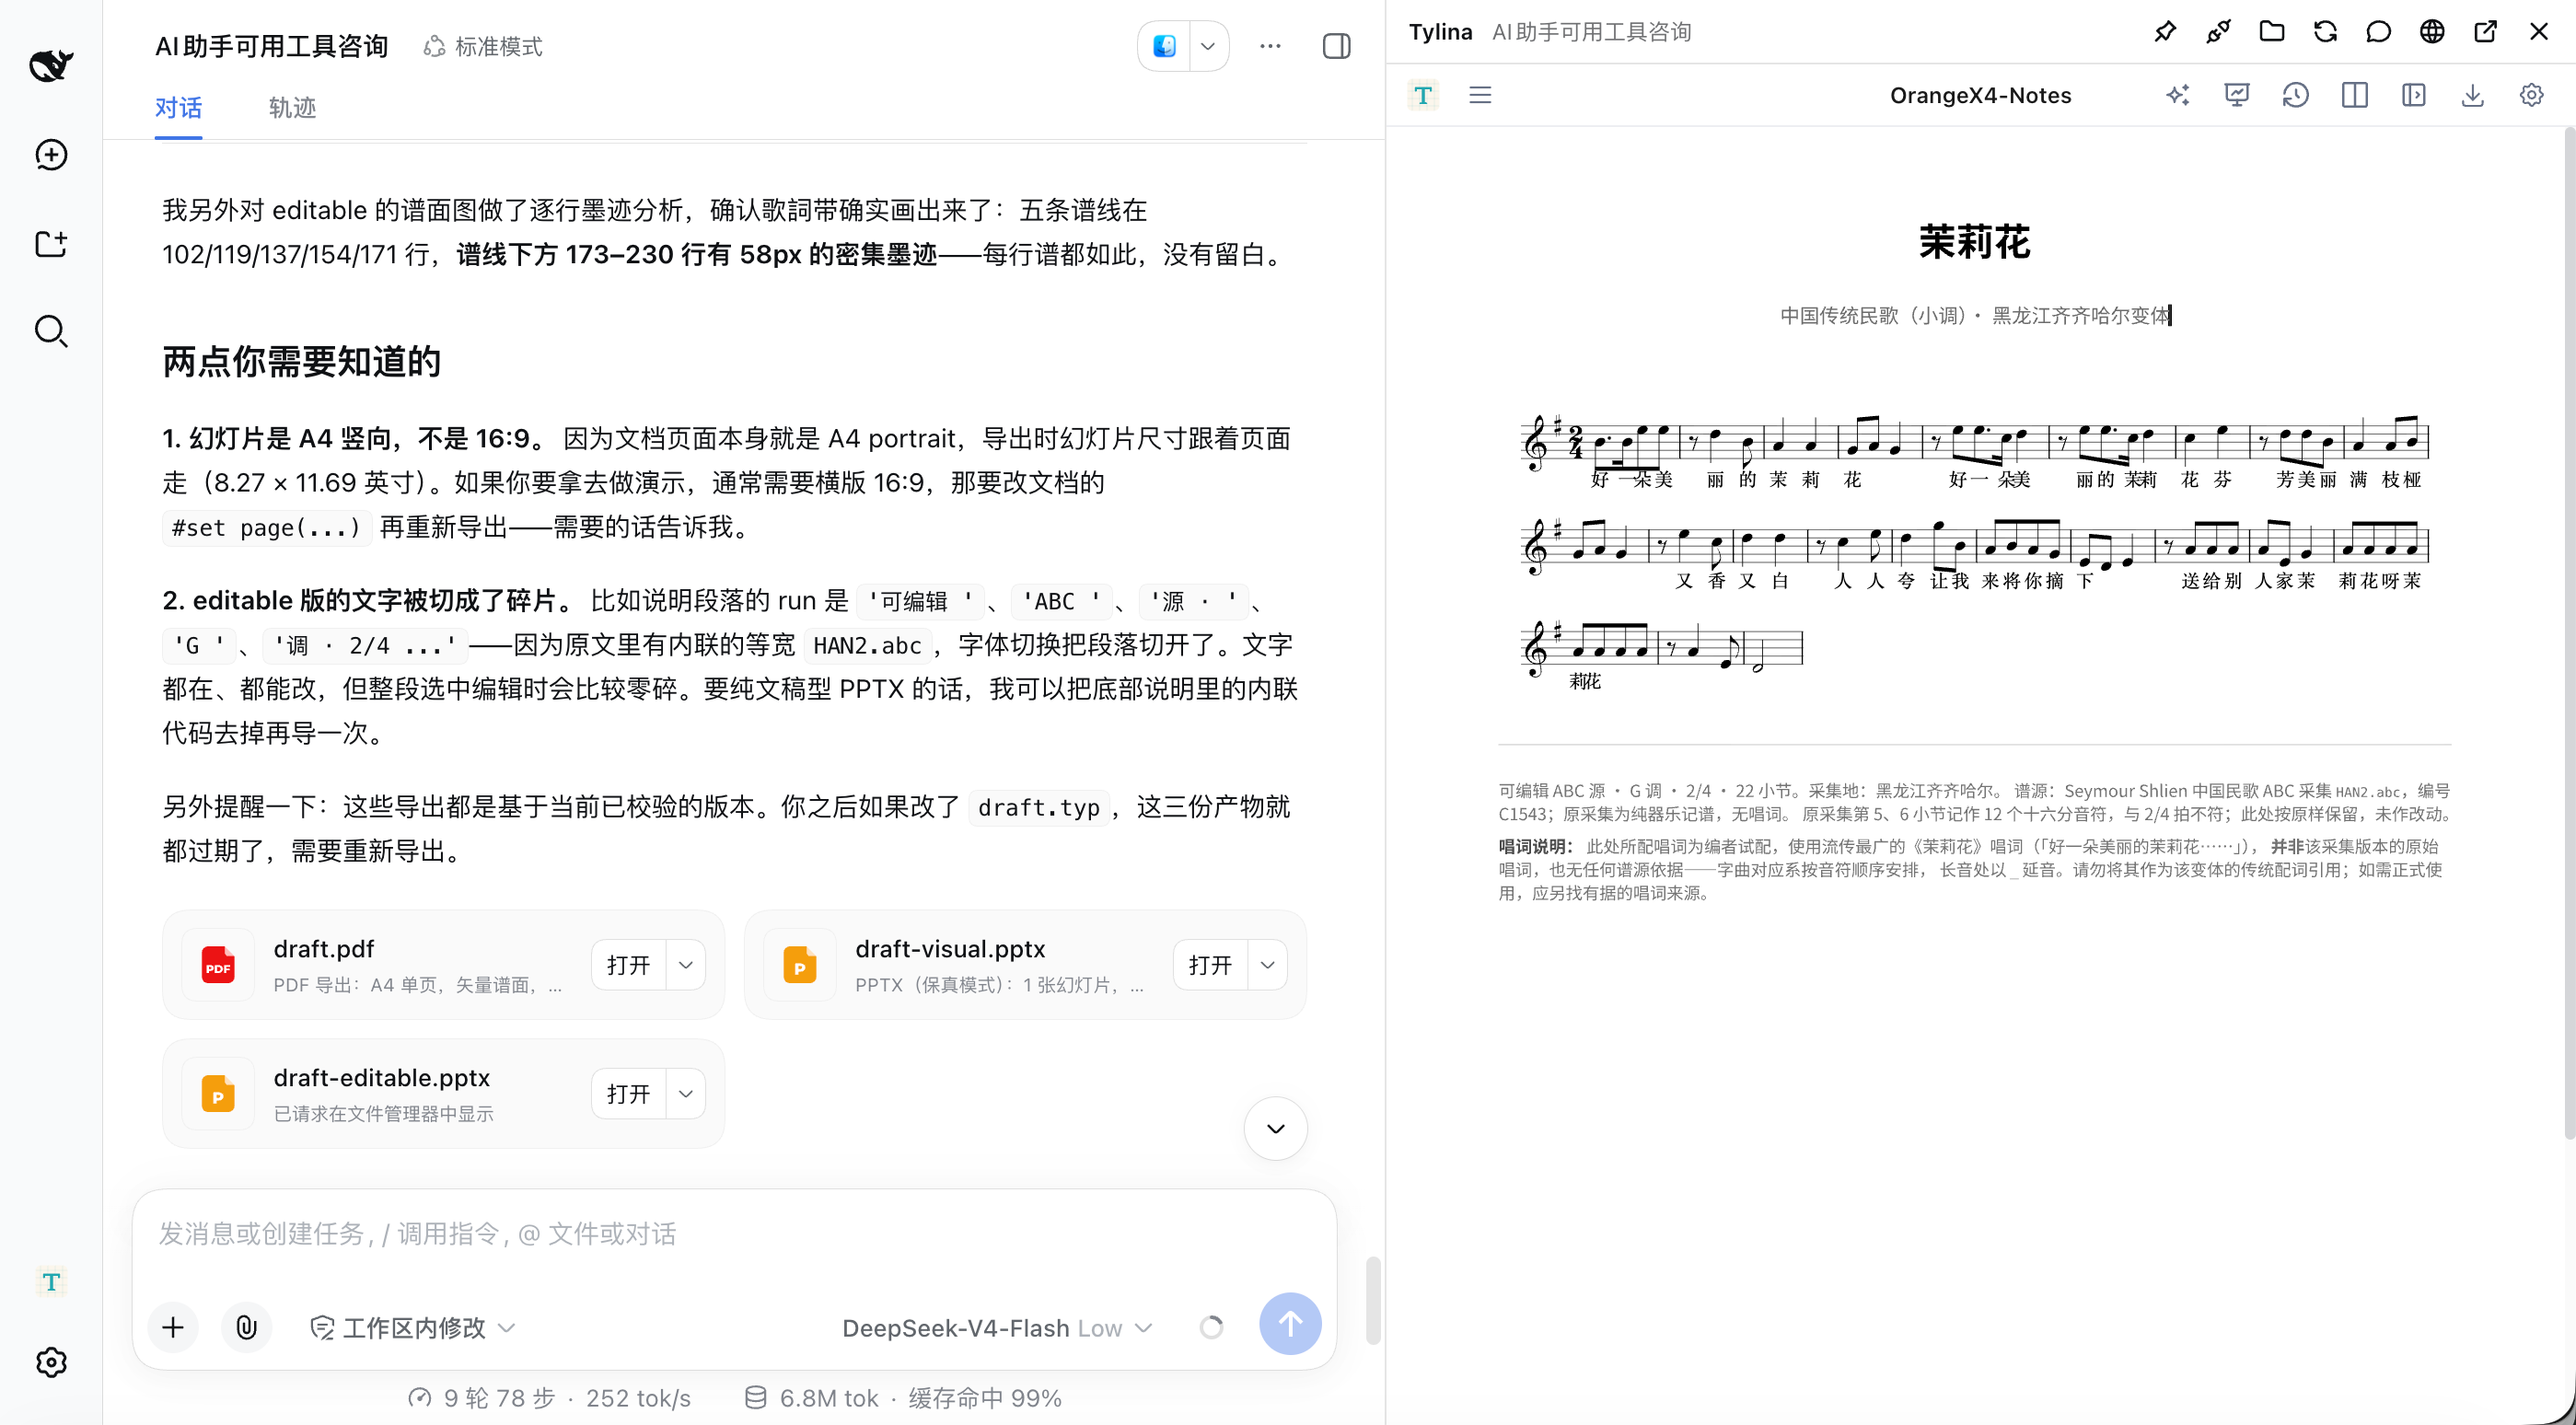Open the version history clock icon
The width and height of the screenshot is (2576, 1425).
[2296, 95]
